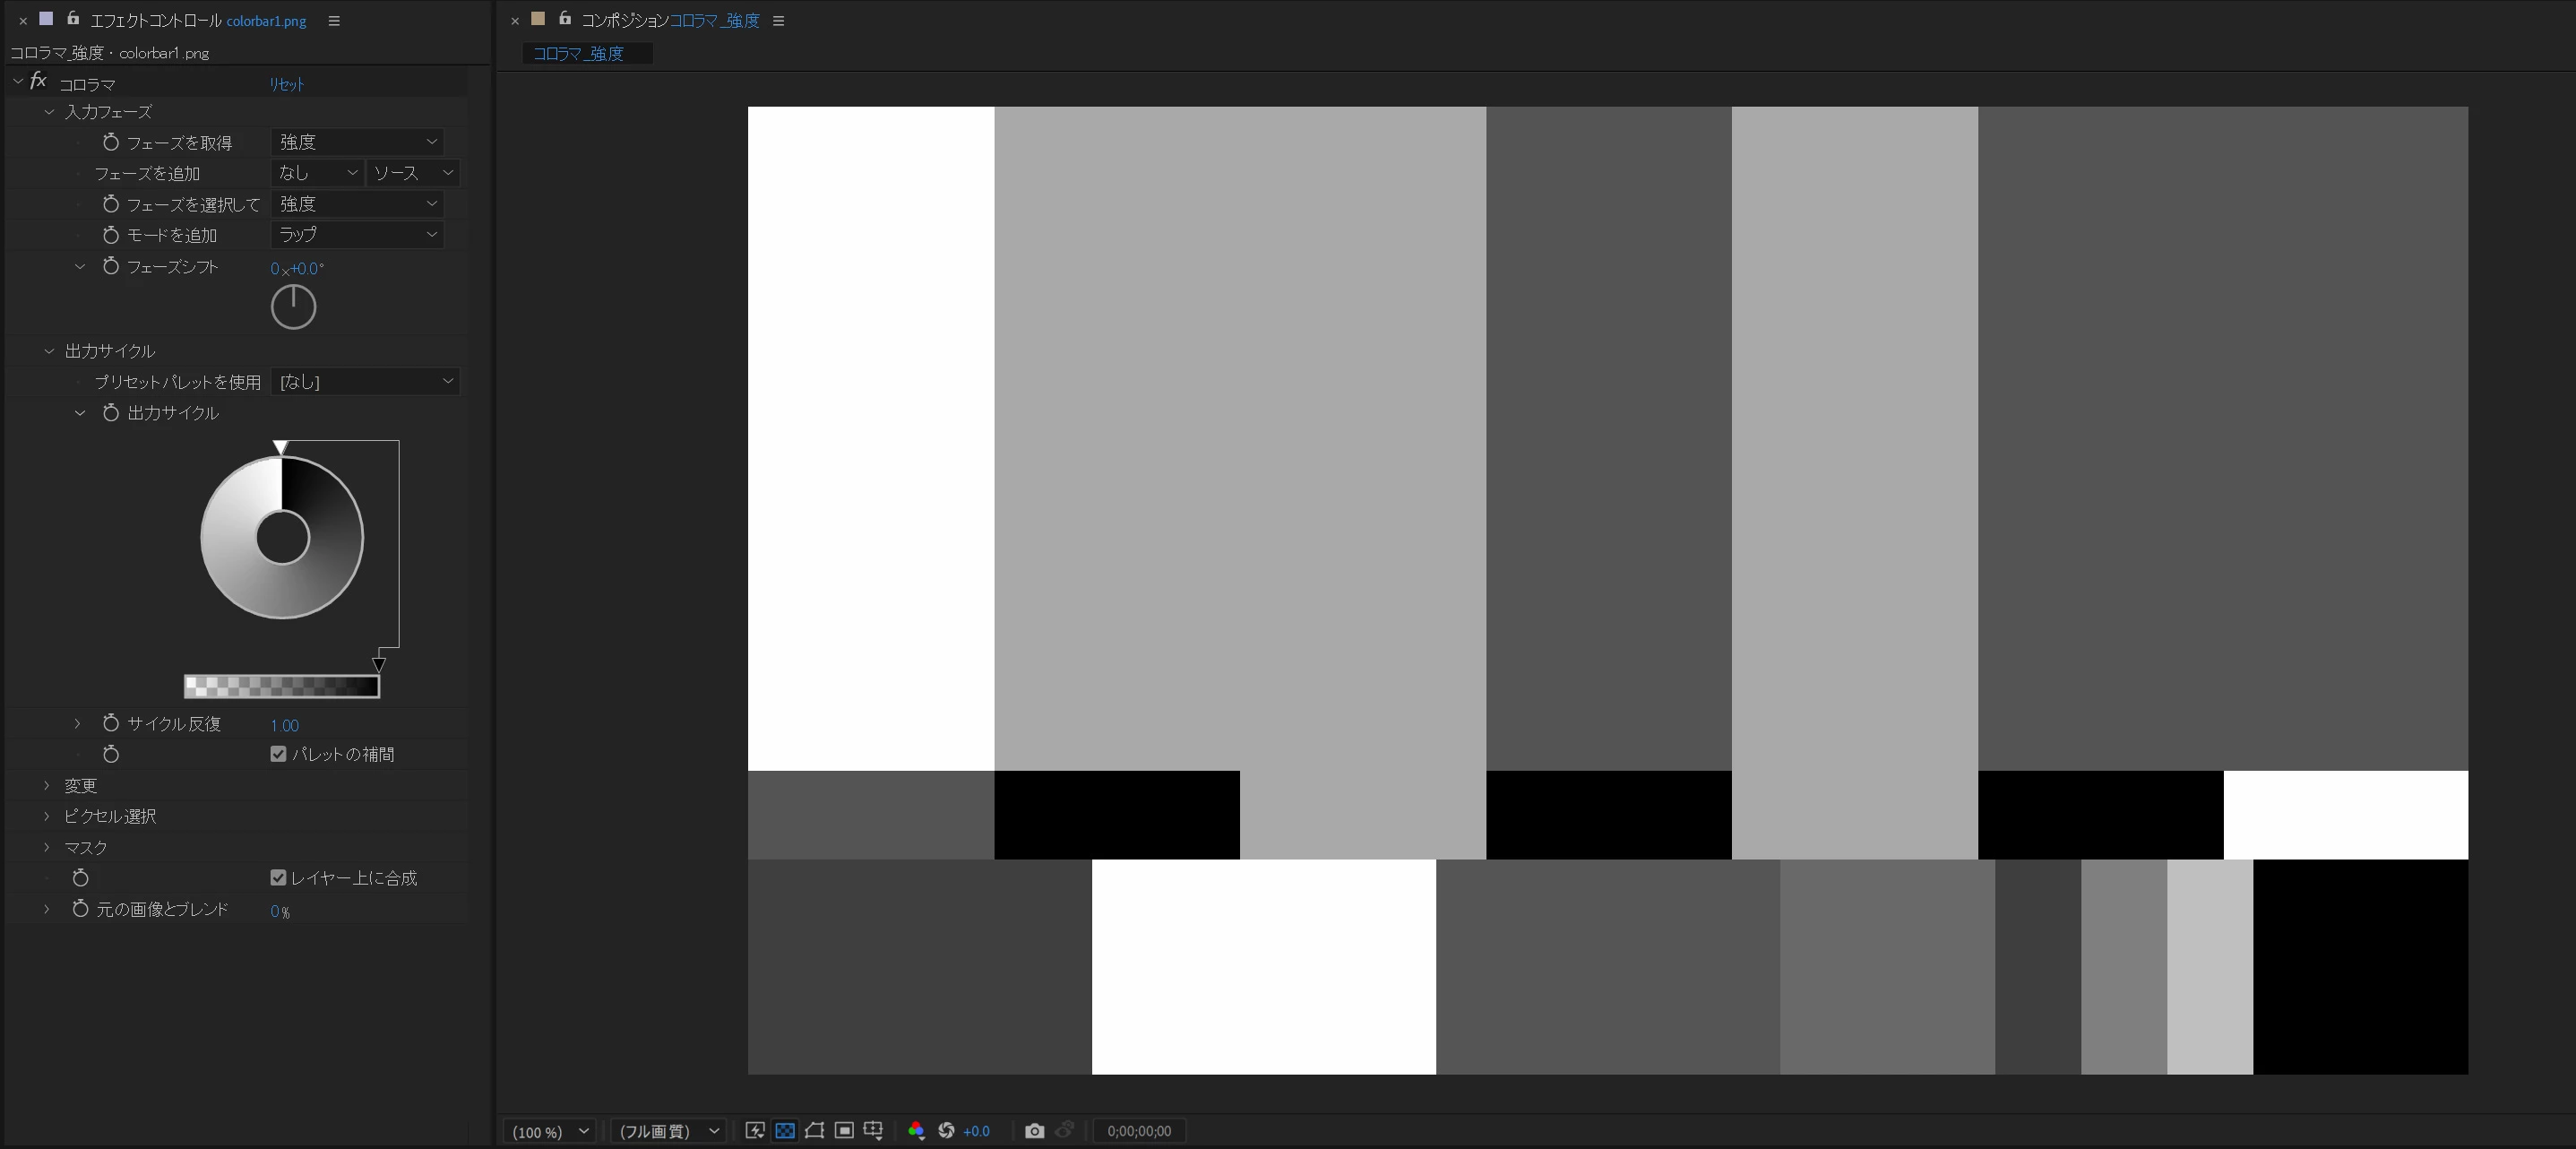The height and width of the screenshot is (1149, 2576).
Task: Open grid and guide options icon
Action: pos(873,1131)
